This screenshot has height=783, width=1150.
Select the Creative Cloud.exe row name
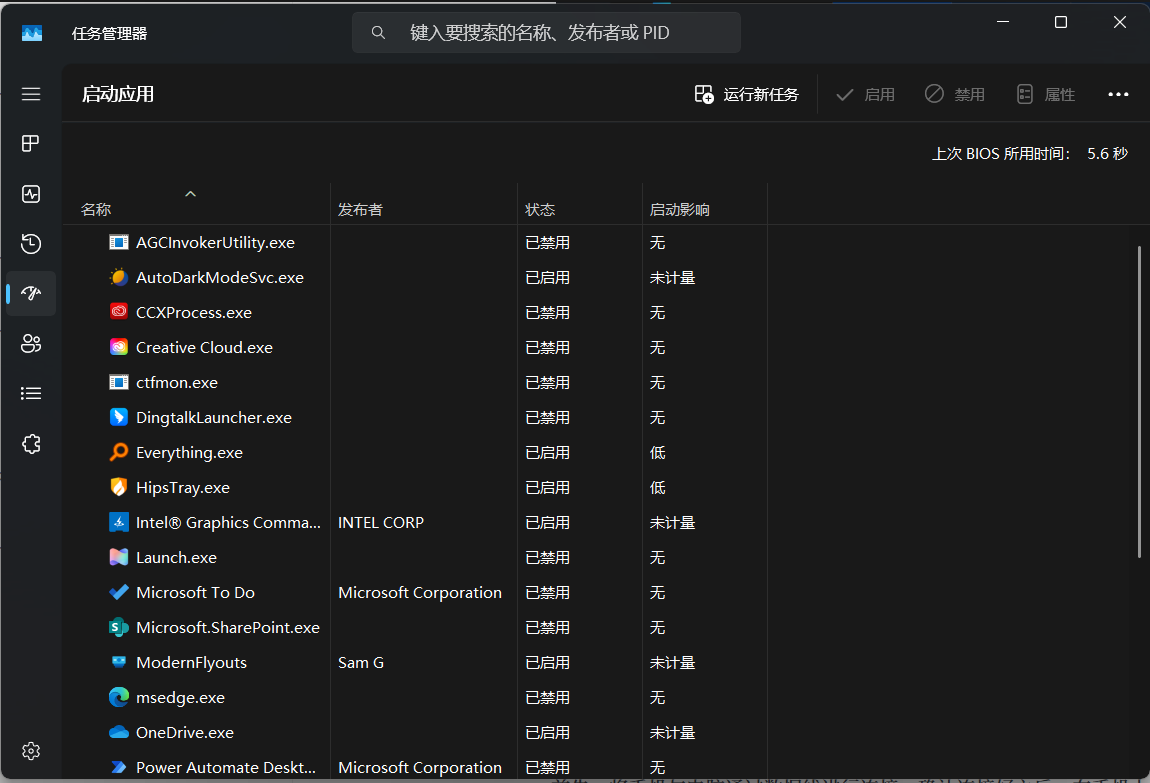point(204,348)
